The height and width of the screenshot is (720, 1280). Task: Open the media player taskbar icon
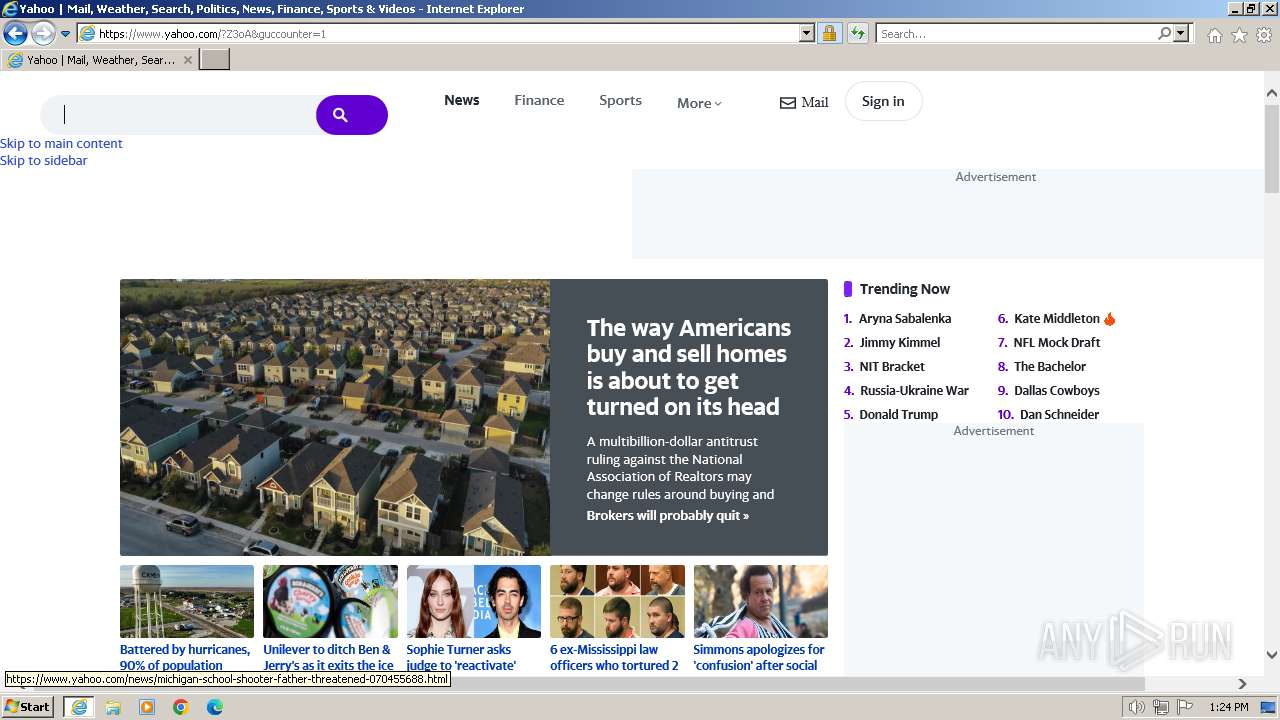click(x=147, y=707)
